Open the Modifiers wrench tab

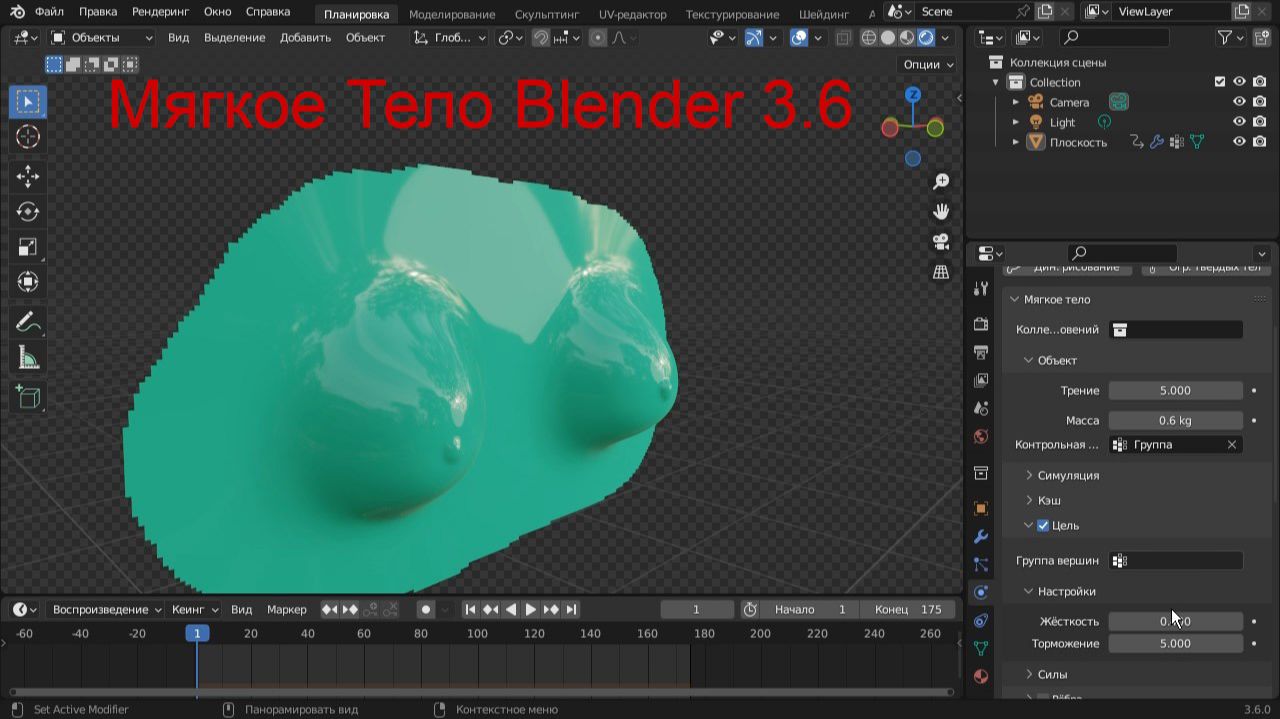click(981, 536)
